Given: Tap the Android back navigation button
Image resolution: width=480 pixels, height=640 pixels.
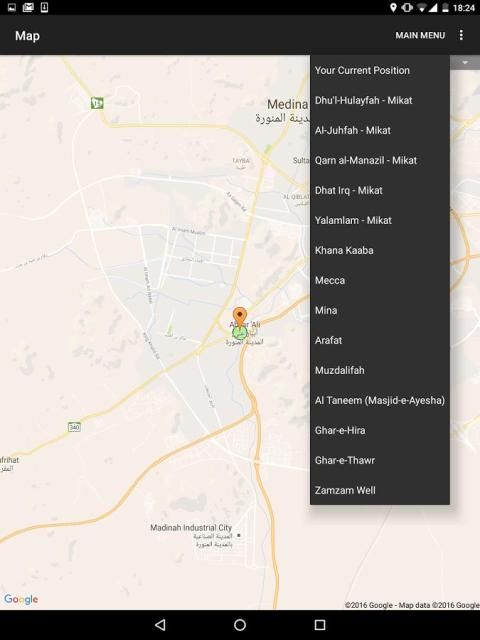Looking at the screenshot, I should coord(160,624).
